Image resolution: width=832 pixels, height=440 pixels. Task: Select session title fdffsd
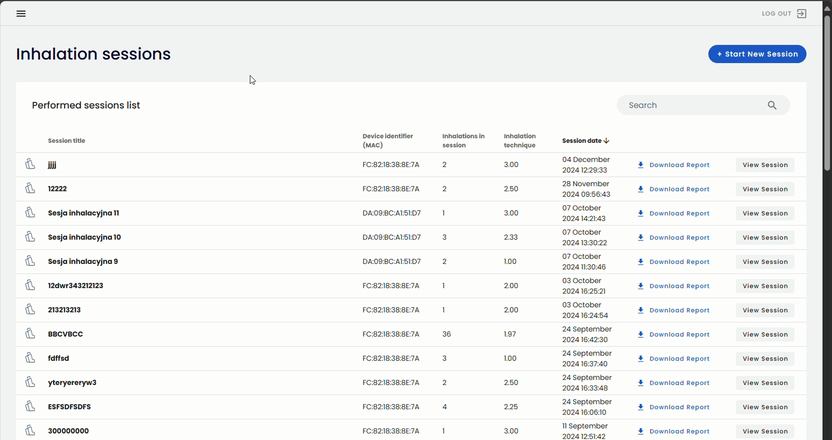(x=58, y=359)
